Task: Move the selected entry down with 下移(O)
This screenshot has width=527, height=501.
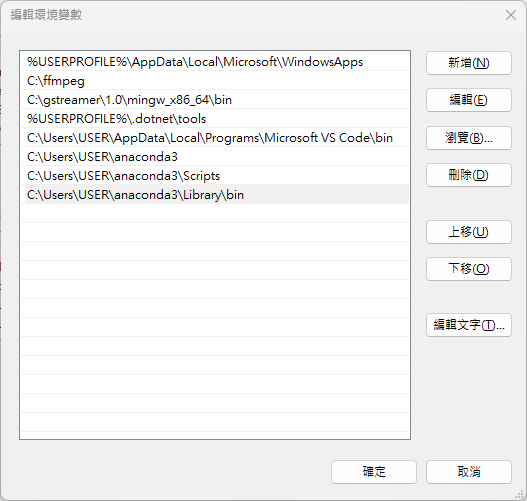Action: coord(469,269)
